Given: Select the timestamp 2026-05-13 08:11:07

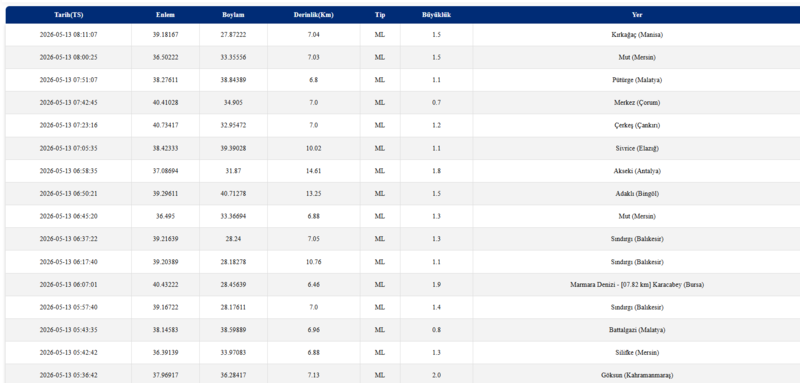Looking at the screenshot, I should pos(68,35).
